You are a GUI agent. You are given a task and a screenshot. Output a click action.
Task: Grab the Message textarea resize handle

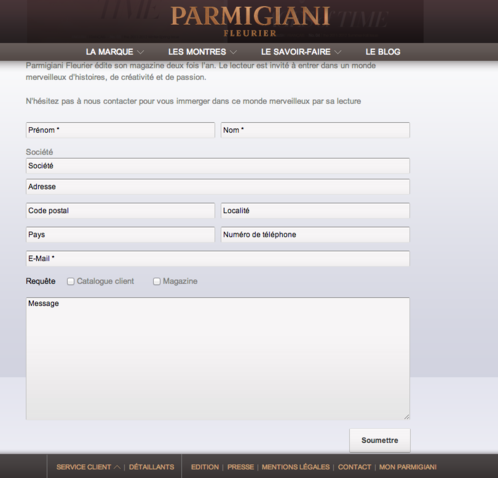[x=407, y=416]
